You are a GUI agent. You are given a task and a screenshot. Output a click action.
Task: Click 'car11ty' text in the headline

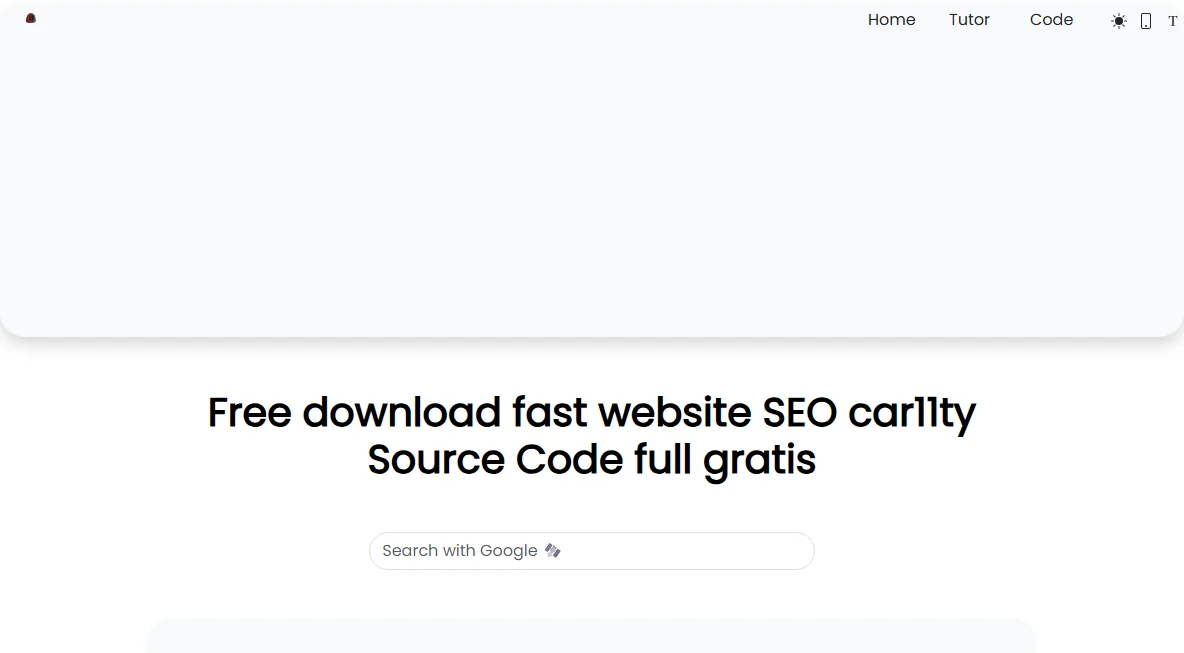912,414
